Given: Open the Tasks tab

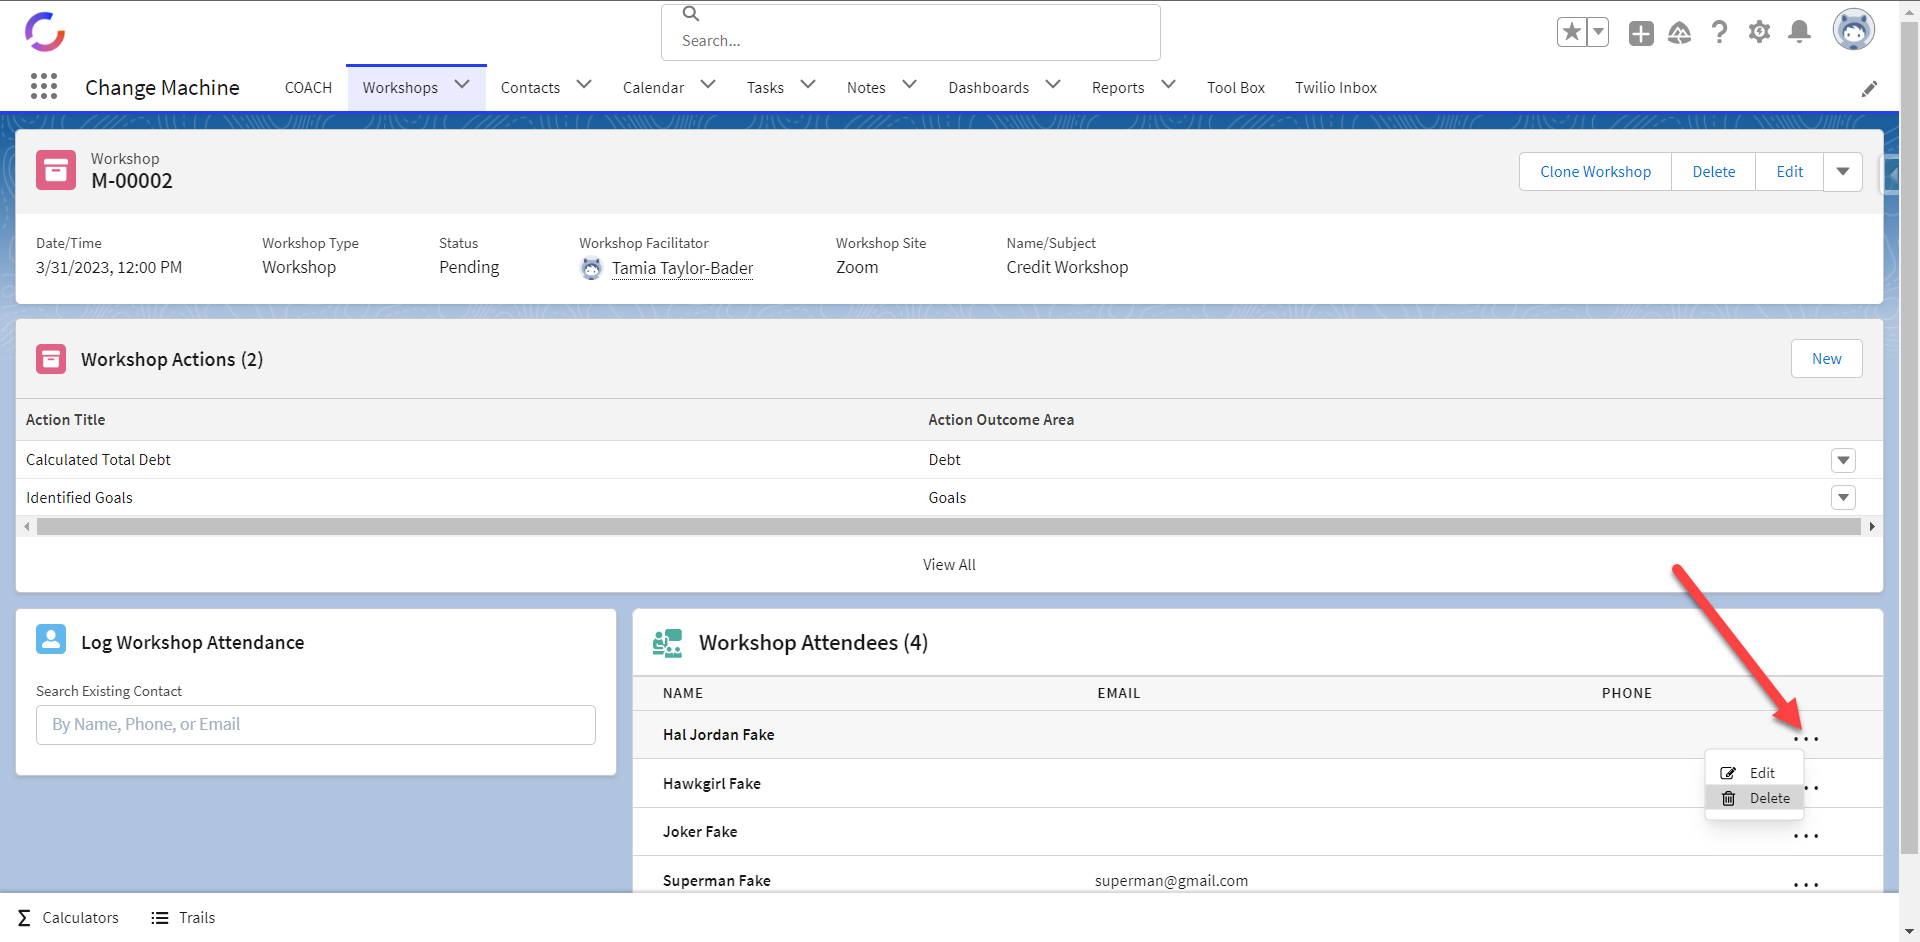Looking at the screenshot, I should tap(765, 88).
